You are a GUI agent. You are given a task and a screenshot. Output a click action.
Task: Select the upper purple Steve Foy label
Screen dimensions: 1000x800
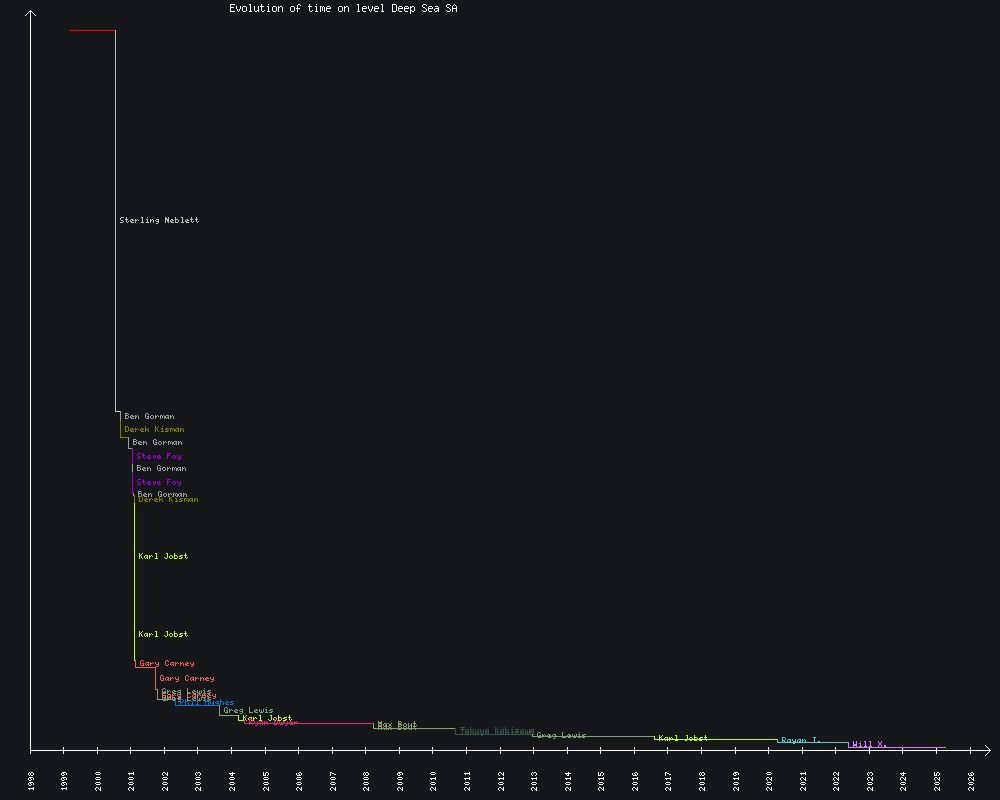coord(159,456)
